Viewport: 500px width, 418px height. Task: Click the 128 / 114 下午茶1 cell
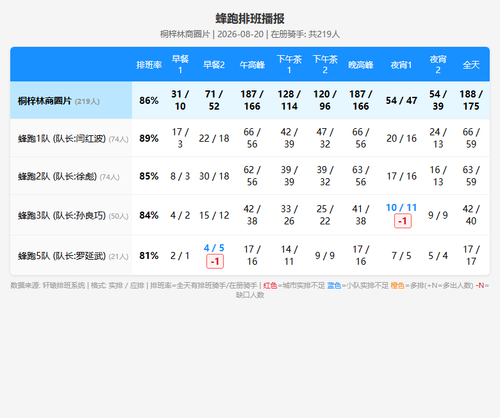click(289, 100)
